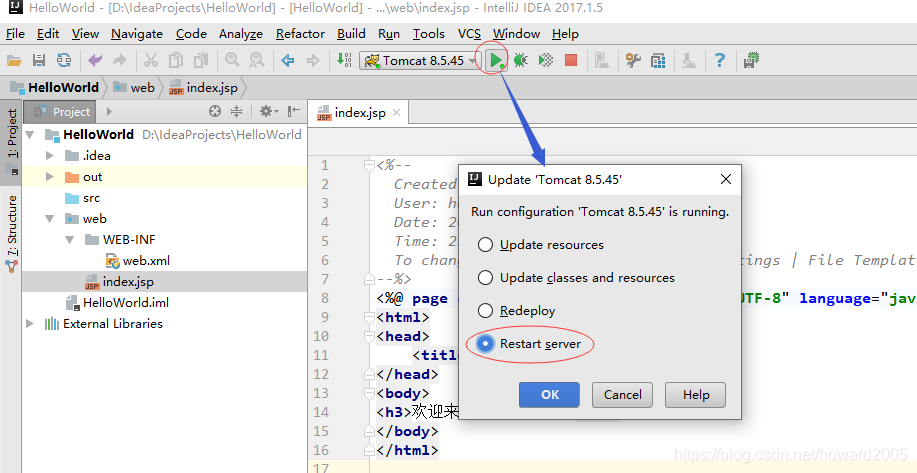Open Help question mark icon
The height and width of the screenshot is (473, 917).
coord(720,60)
